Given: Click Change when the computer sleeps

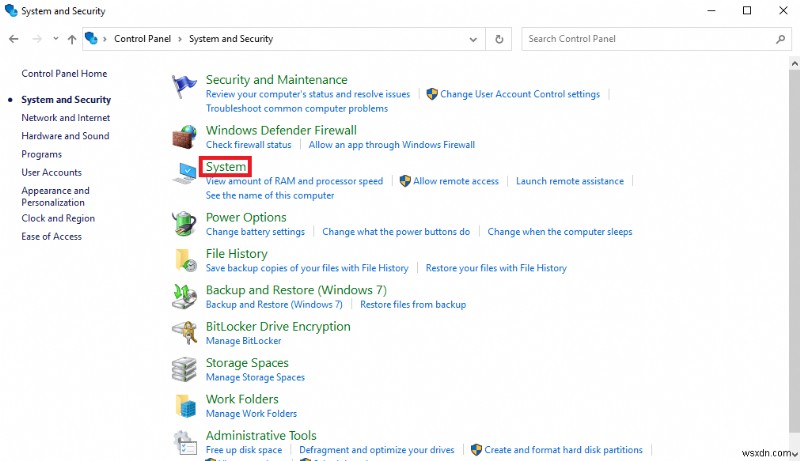Looking at the screenshot, I should 560,232.
